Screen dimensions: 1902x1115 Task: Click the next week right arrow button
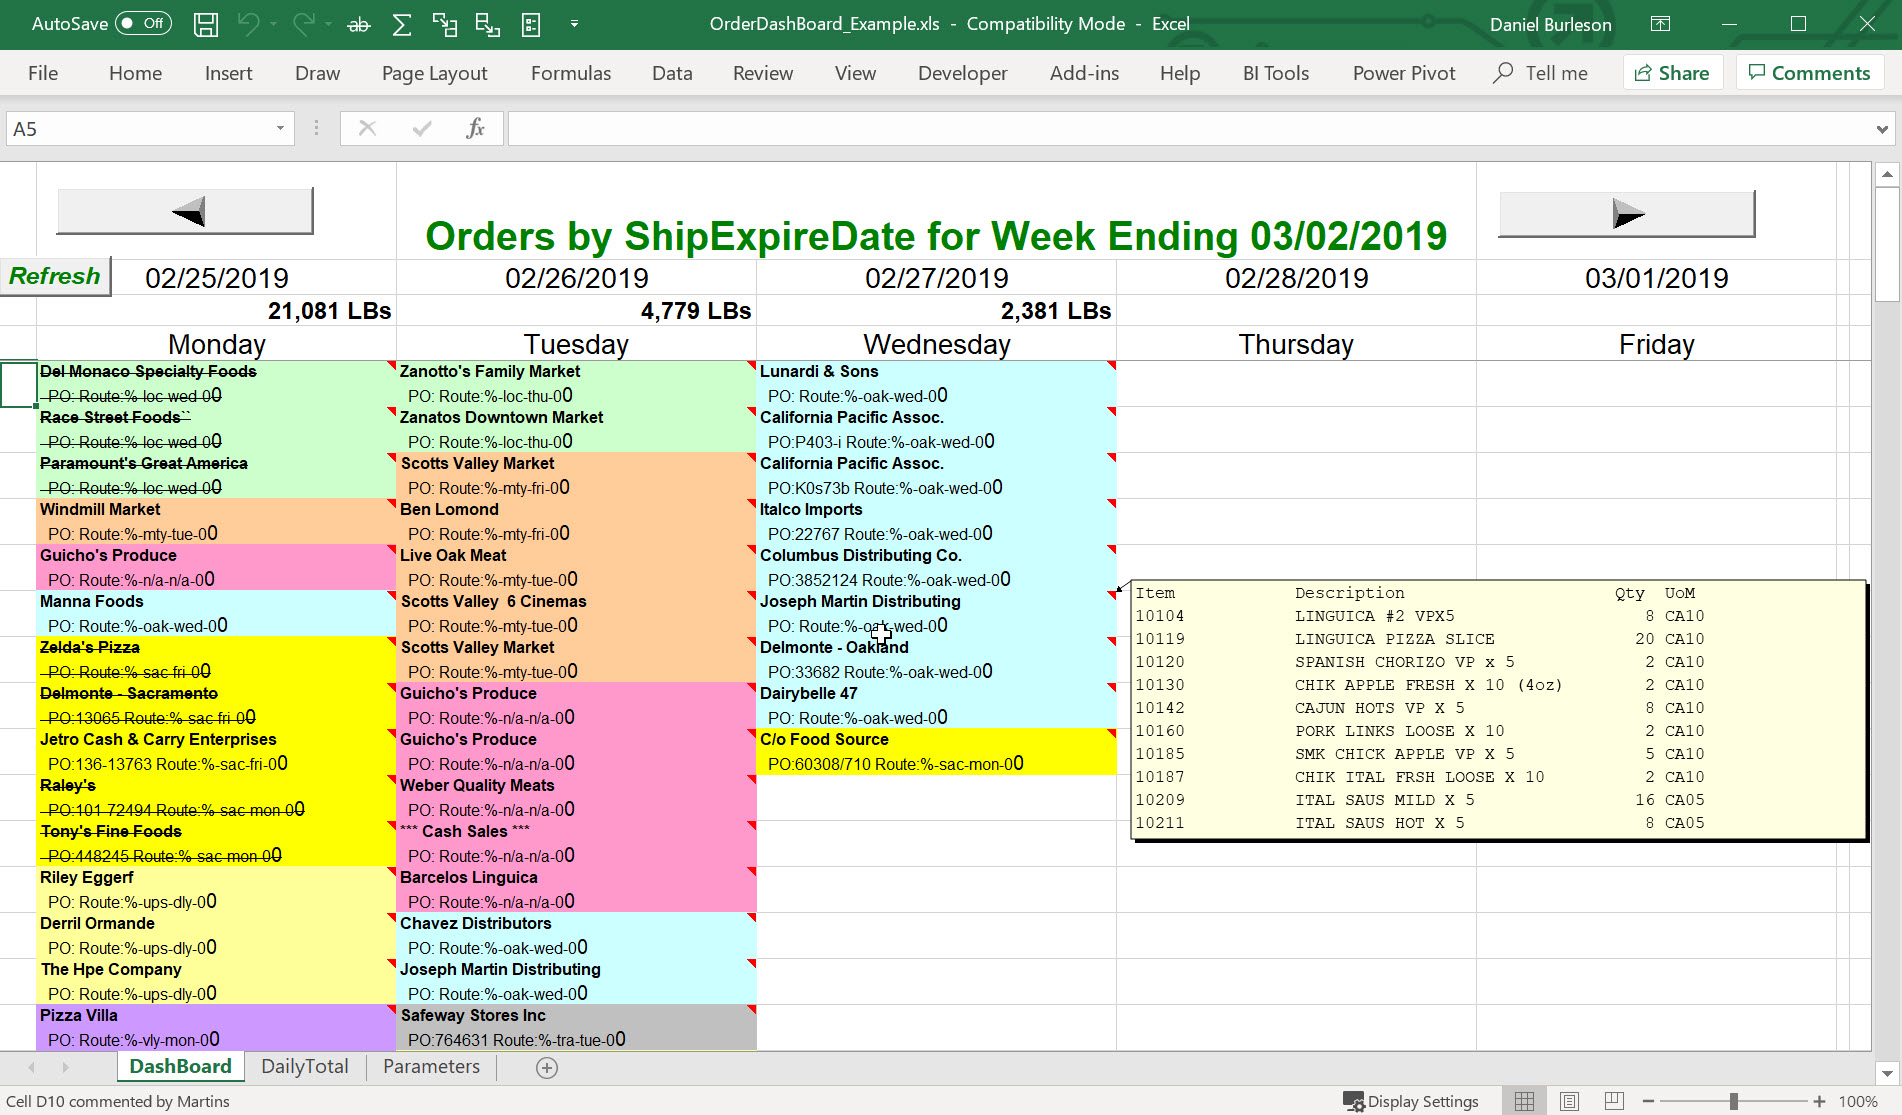(1626, 213)
